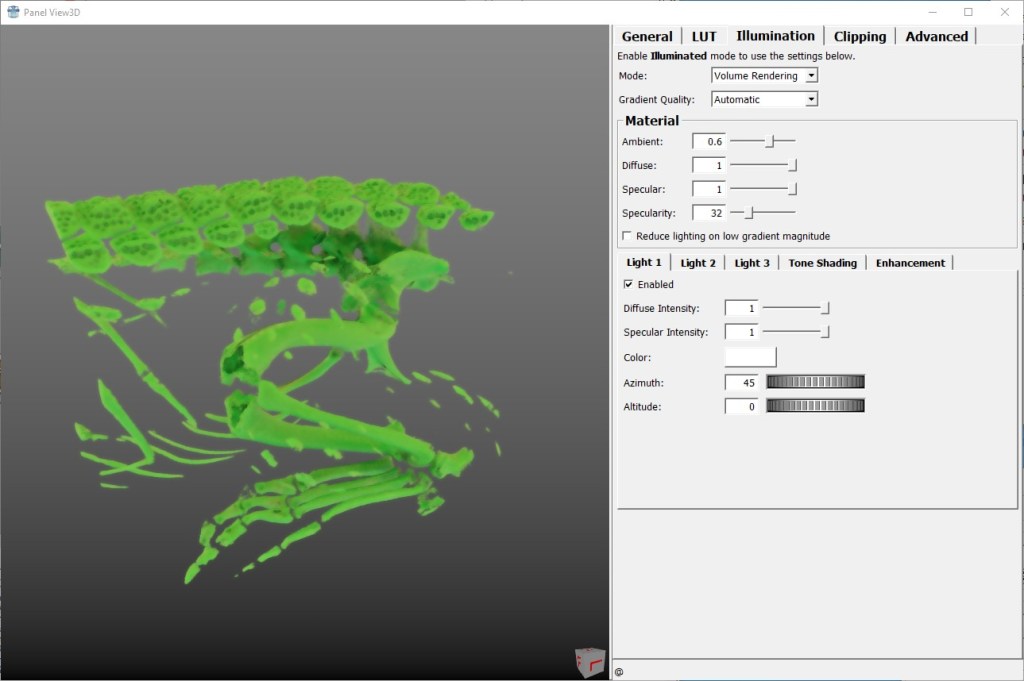Maximize the Panel View3D window
This screenshot has width=1024, height=681.
pos(968,12)
